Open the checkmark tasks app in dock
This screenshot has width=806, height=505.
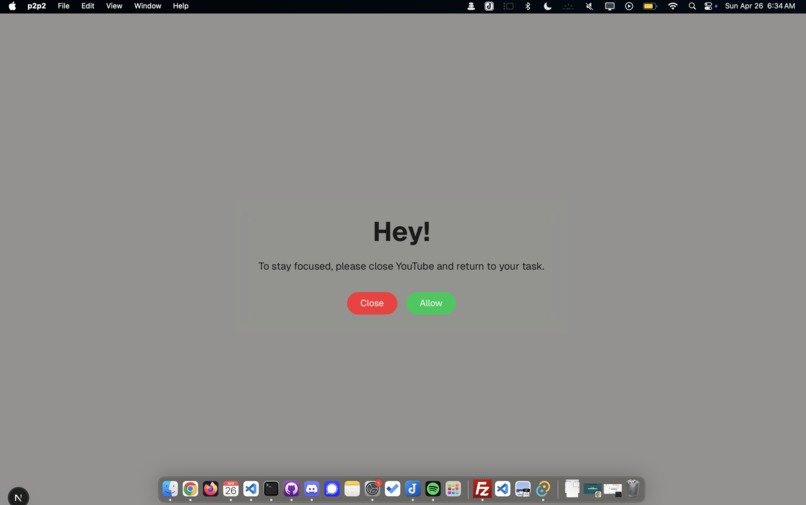[392, 489]
